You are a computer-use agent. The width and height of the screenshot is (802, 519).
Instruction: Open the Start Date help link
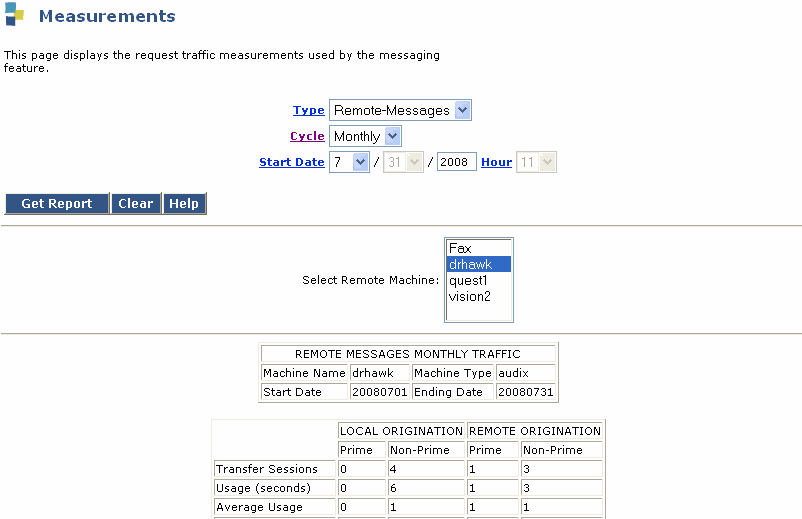[x=292, y=162]
